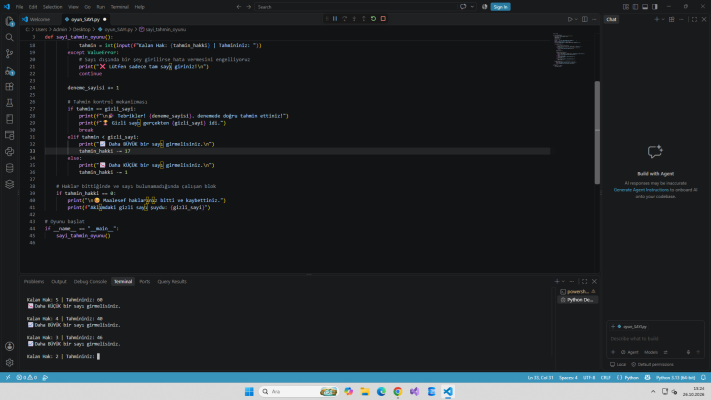Toggle primary side bar layout icon
The image size is (711, 400).
coord(635,7)
